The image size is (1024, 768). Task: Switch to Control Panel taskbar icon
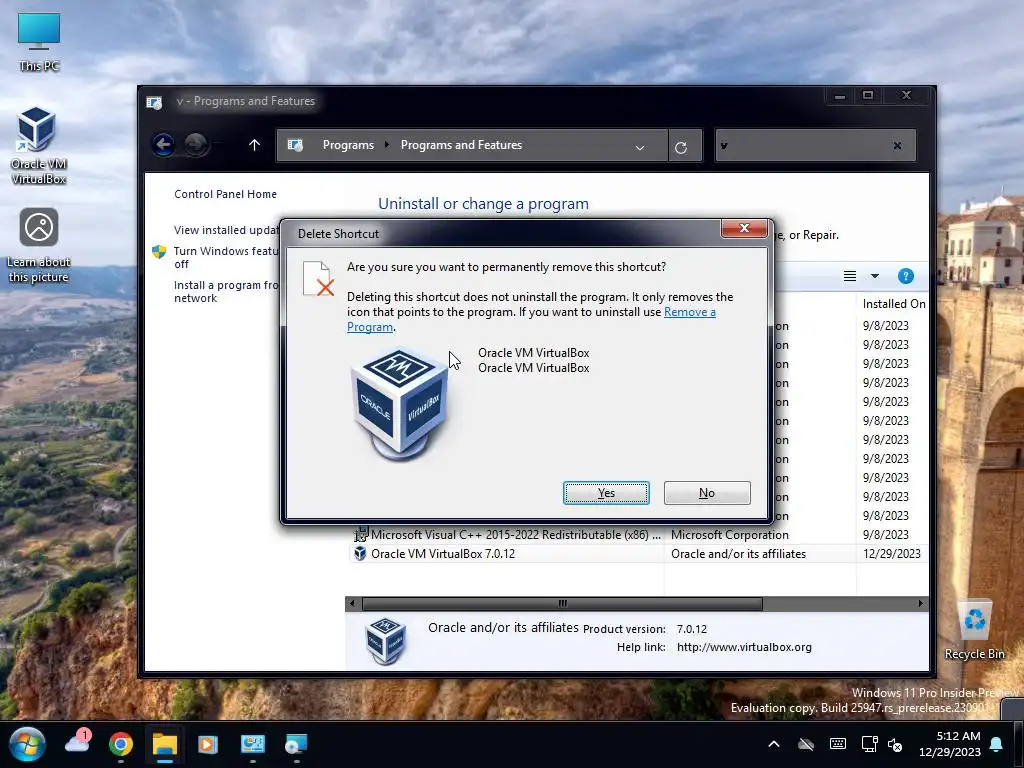(252, 744)
